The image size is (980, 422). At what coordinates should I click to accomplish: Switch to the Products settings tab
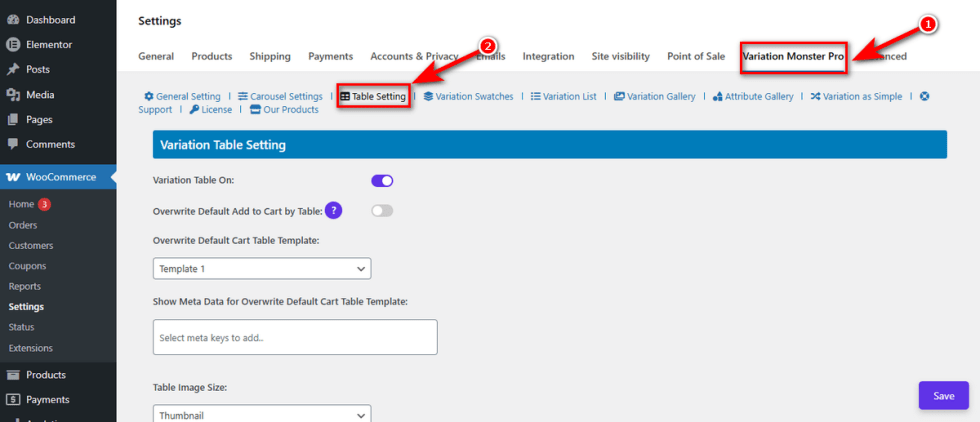[212, 56]
